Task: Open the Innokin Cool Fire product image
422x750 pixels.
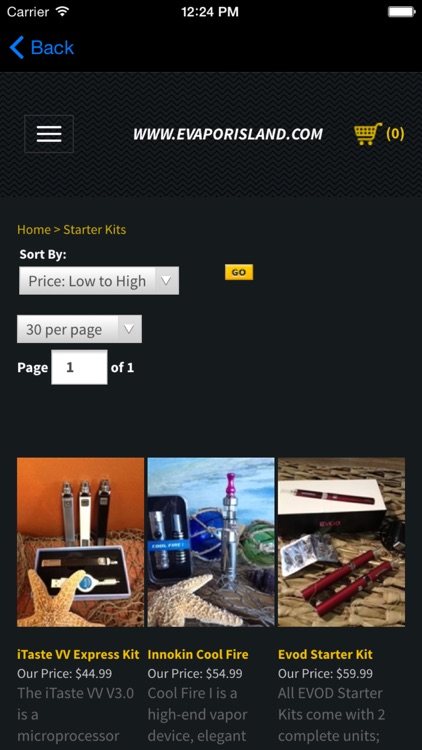Action: (211, 542)
